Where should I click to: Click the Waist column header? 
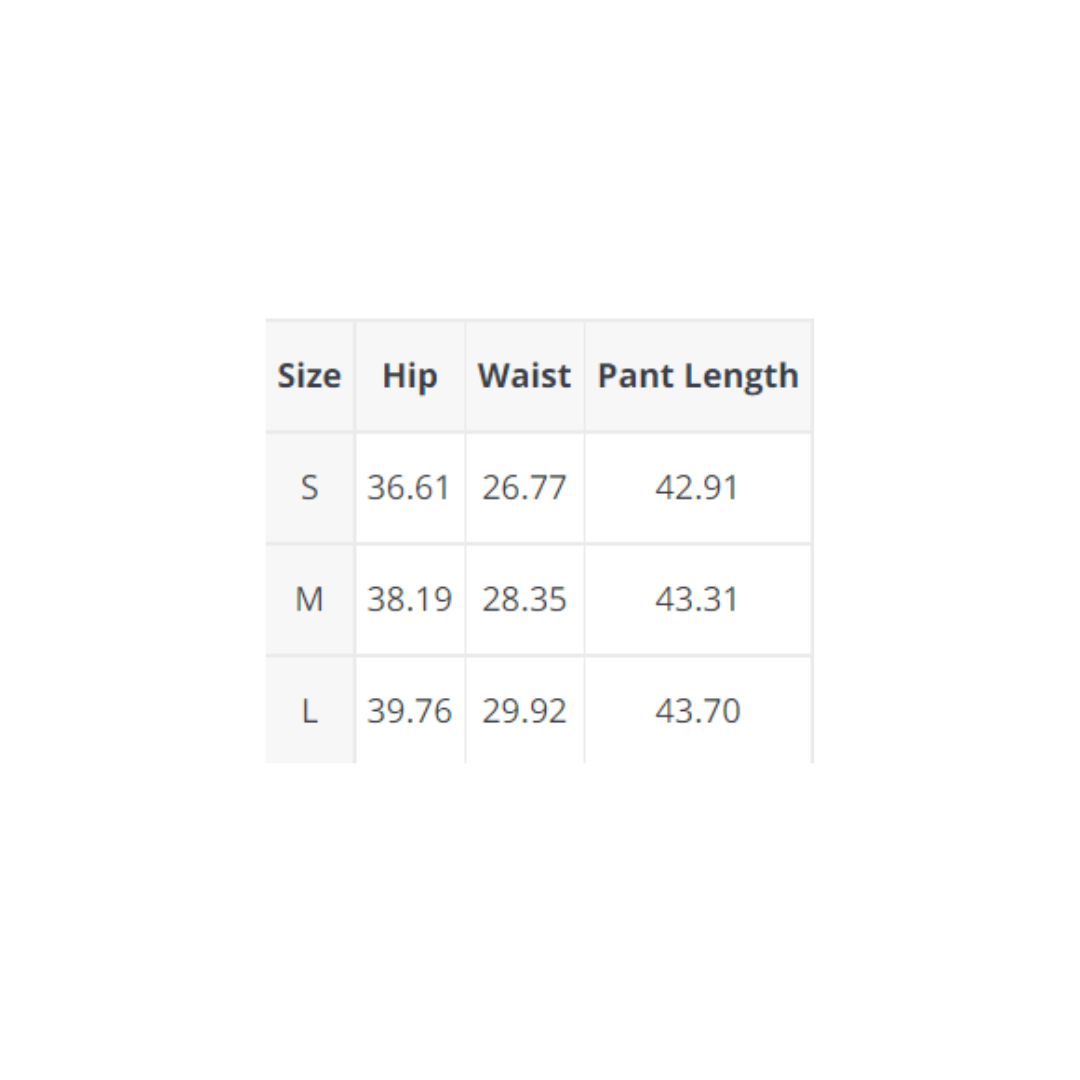524,376
